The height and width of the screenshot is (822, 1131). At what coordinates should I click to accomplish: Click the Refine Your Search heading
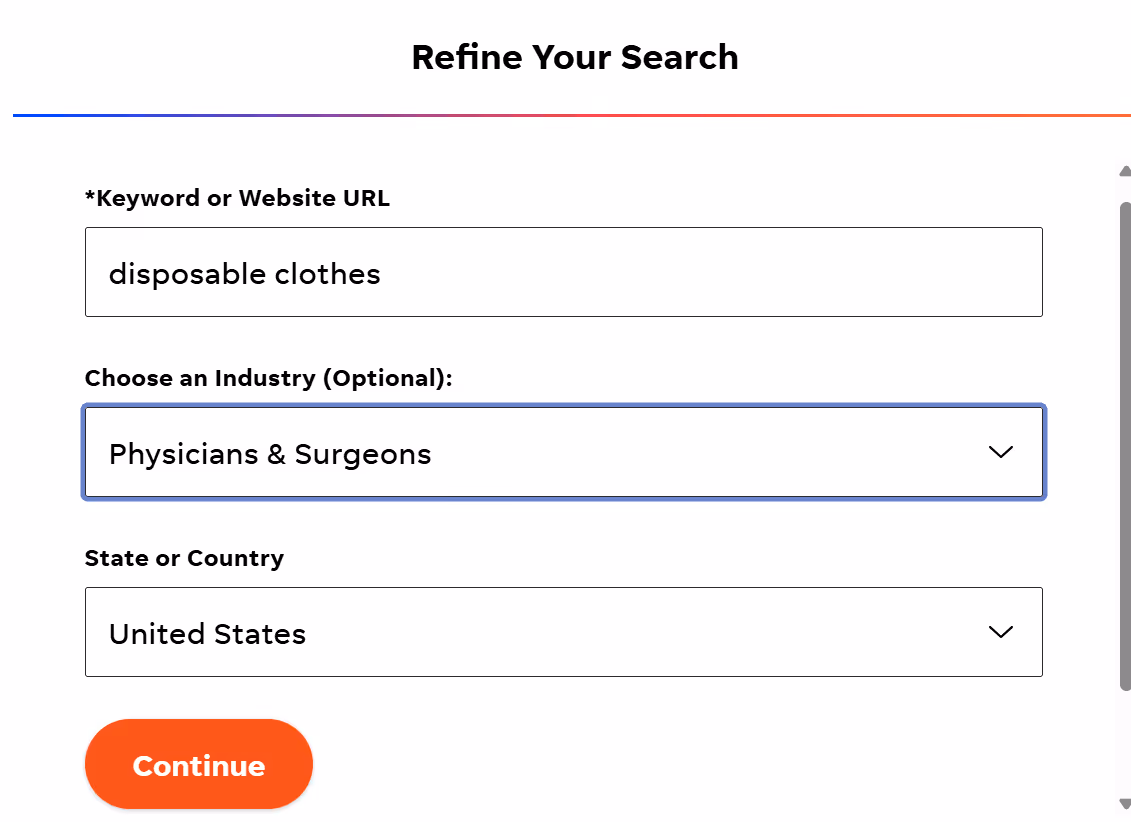(574, 57)
